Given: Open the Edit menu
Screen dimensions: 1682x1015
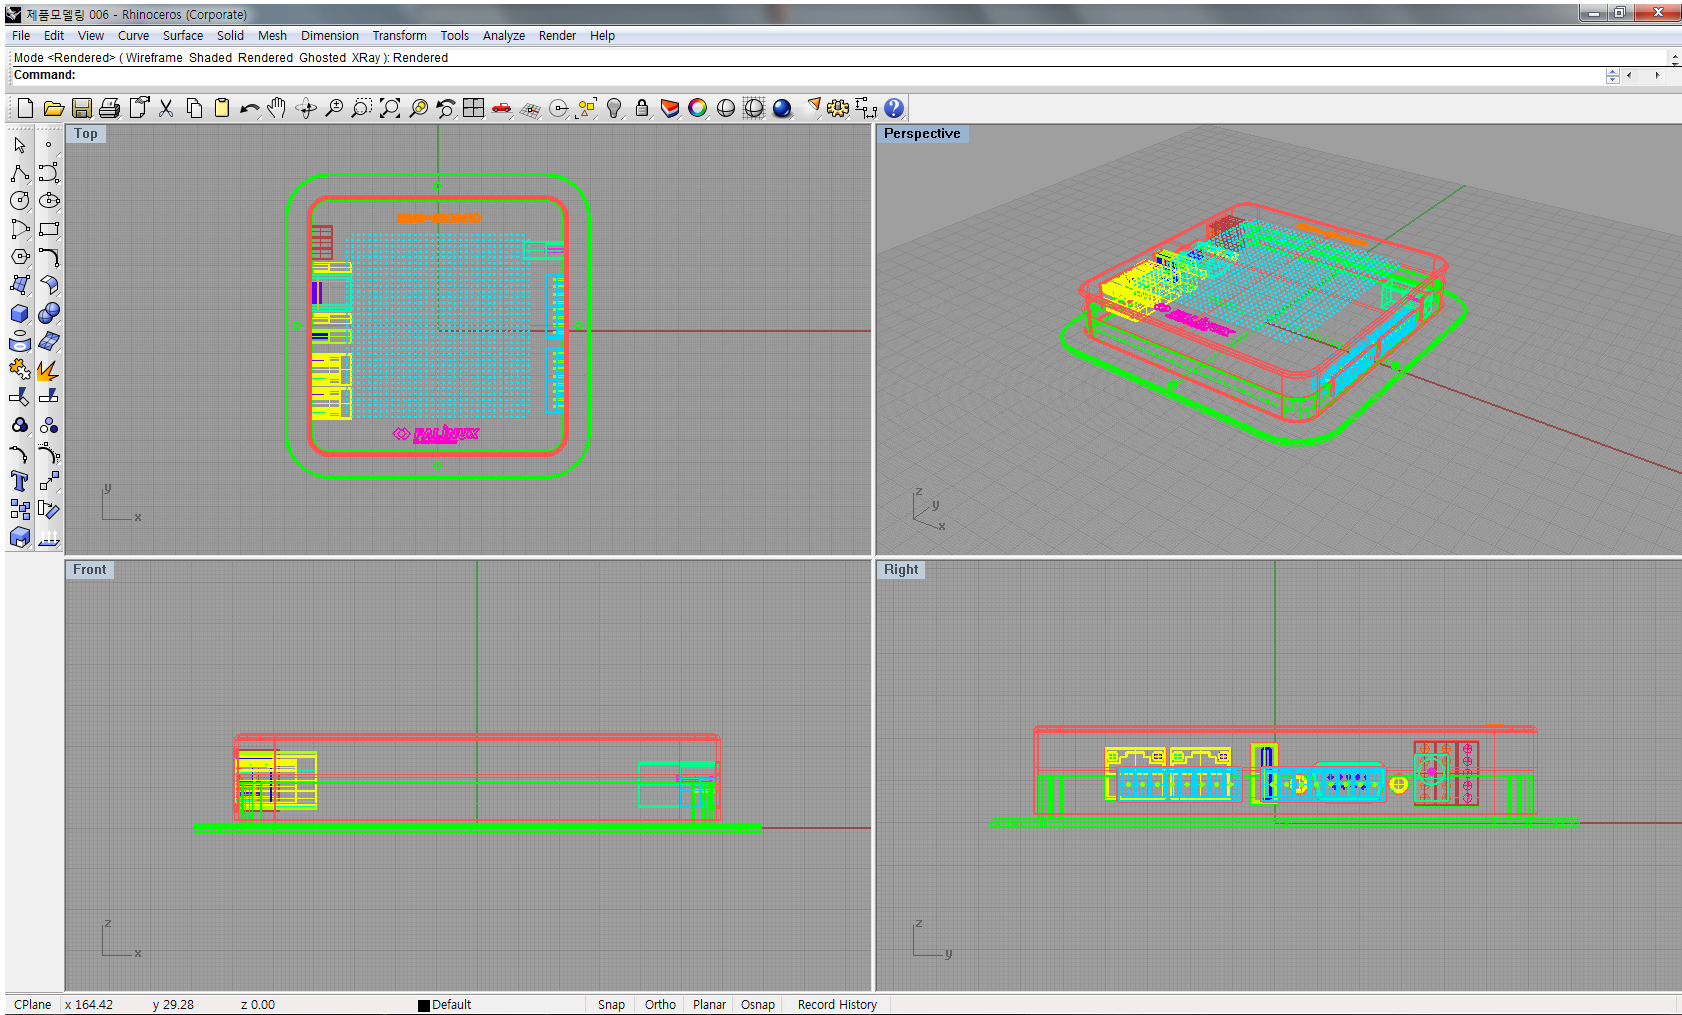Looking at the screenshot, I should tap(54, 35).
